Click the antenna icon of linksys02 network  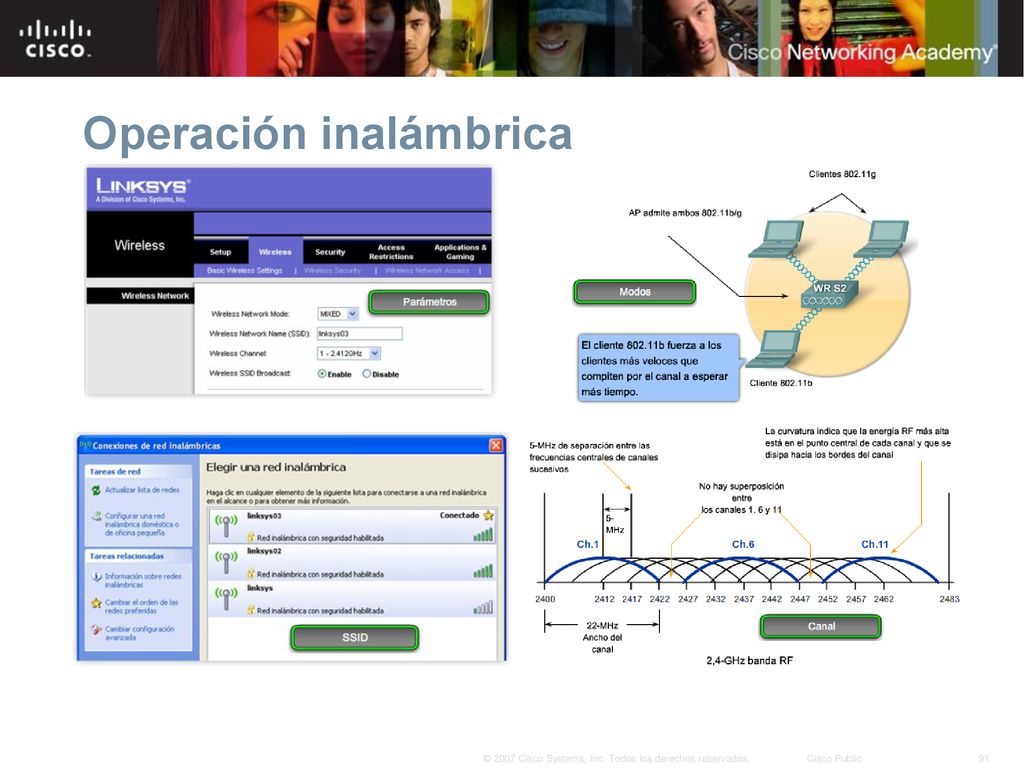226,562
